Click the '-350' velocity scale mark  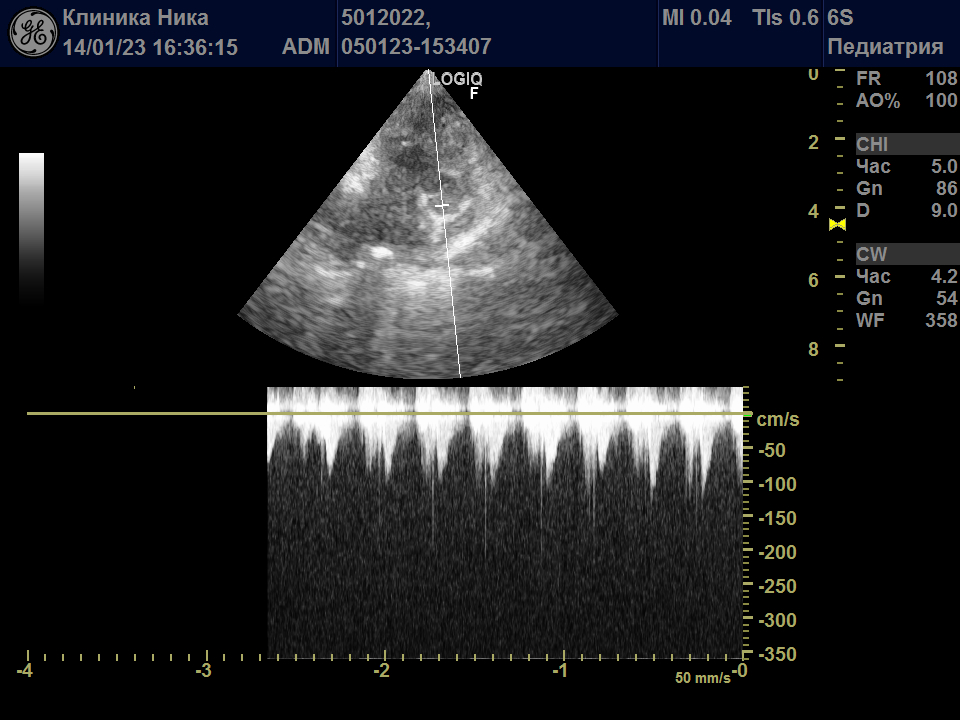coord(778,654)
